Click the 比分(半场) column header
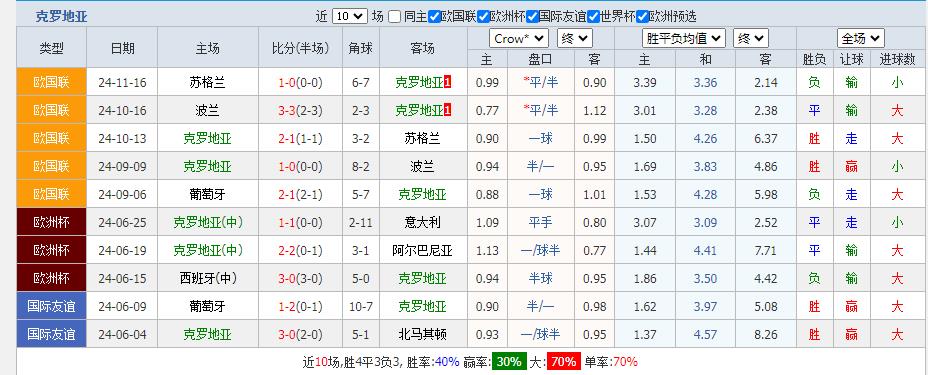Viewport: 928px width, 375px height. tap(300, 48)
